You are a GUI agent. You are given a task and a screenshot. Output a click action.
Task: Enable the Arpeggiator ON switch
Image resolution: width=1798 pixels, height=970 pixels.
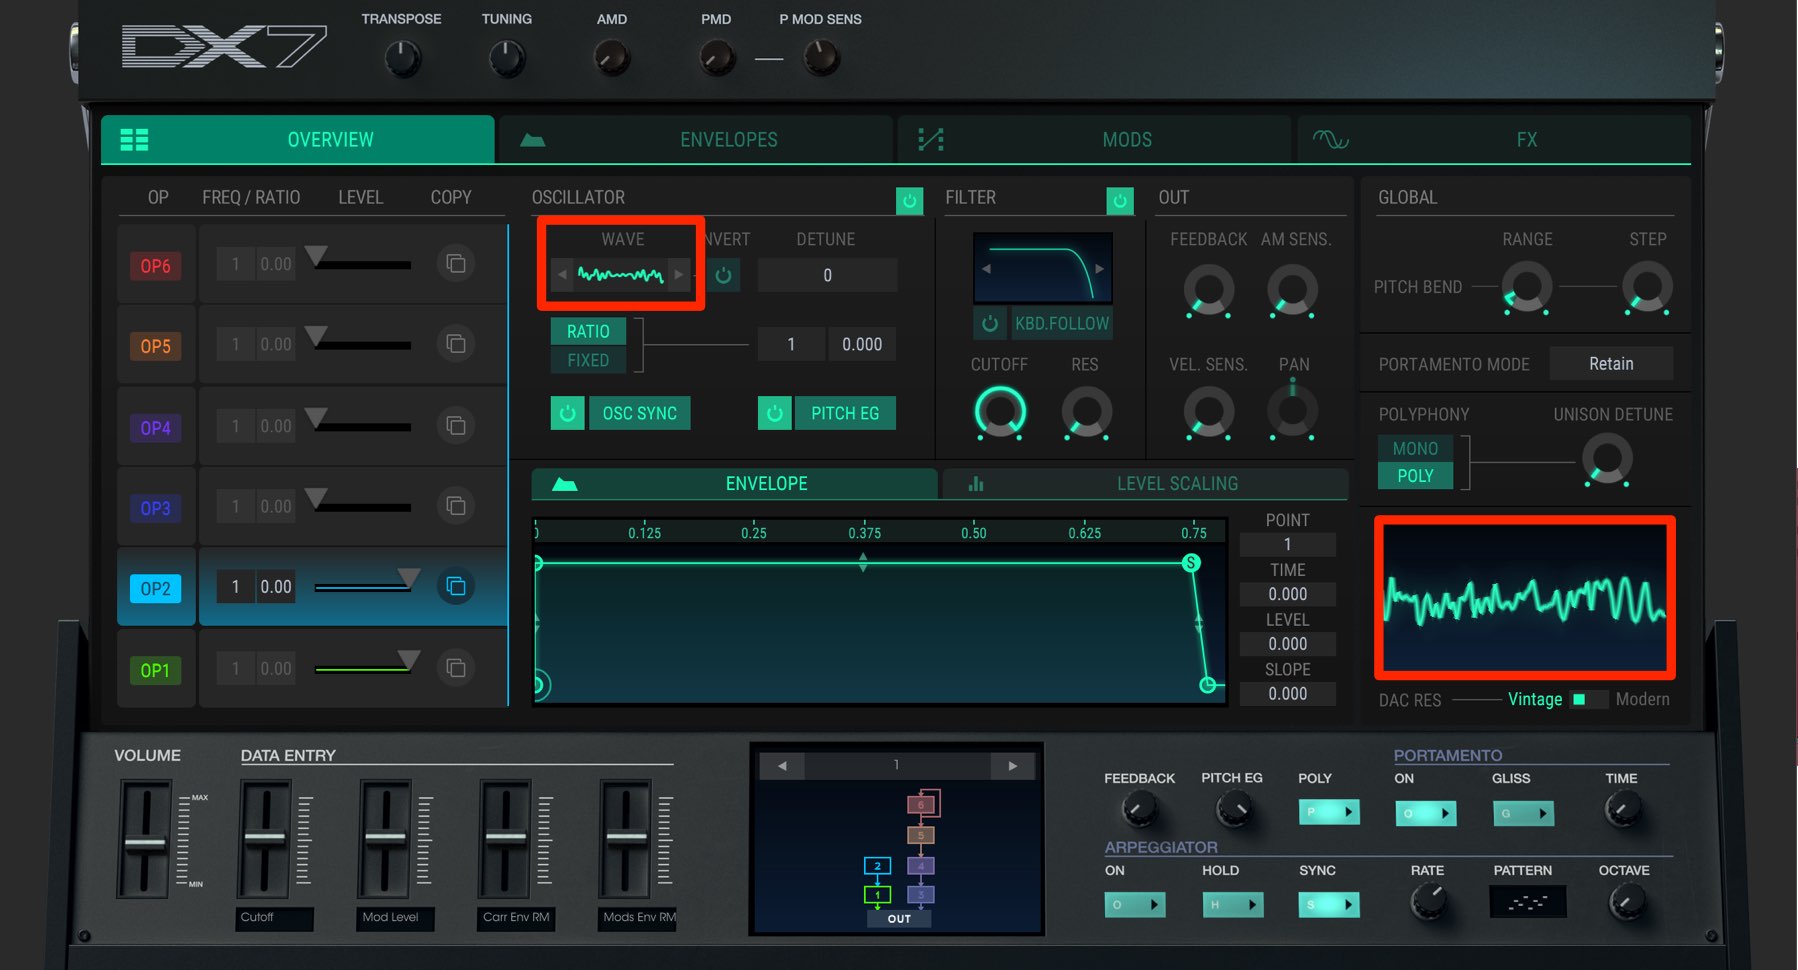pos(1135,905)
